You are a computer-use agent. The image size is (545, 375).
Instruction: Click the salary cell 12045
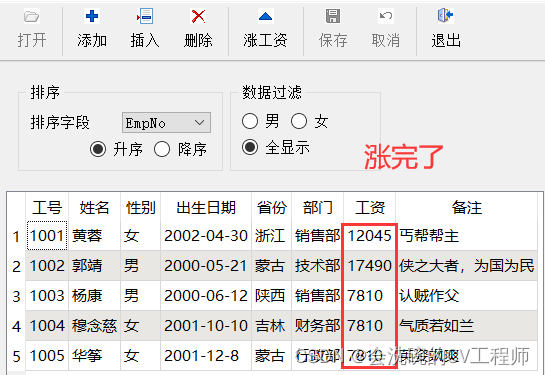(x=369, y=236)
